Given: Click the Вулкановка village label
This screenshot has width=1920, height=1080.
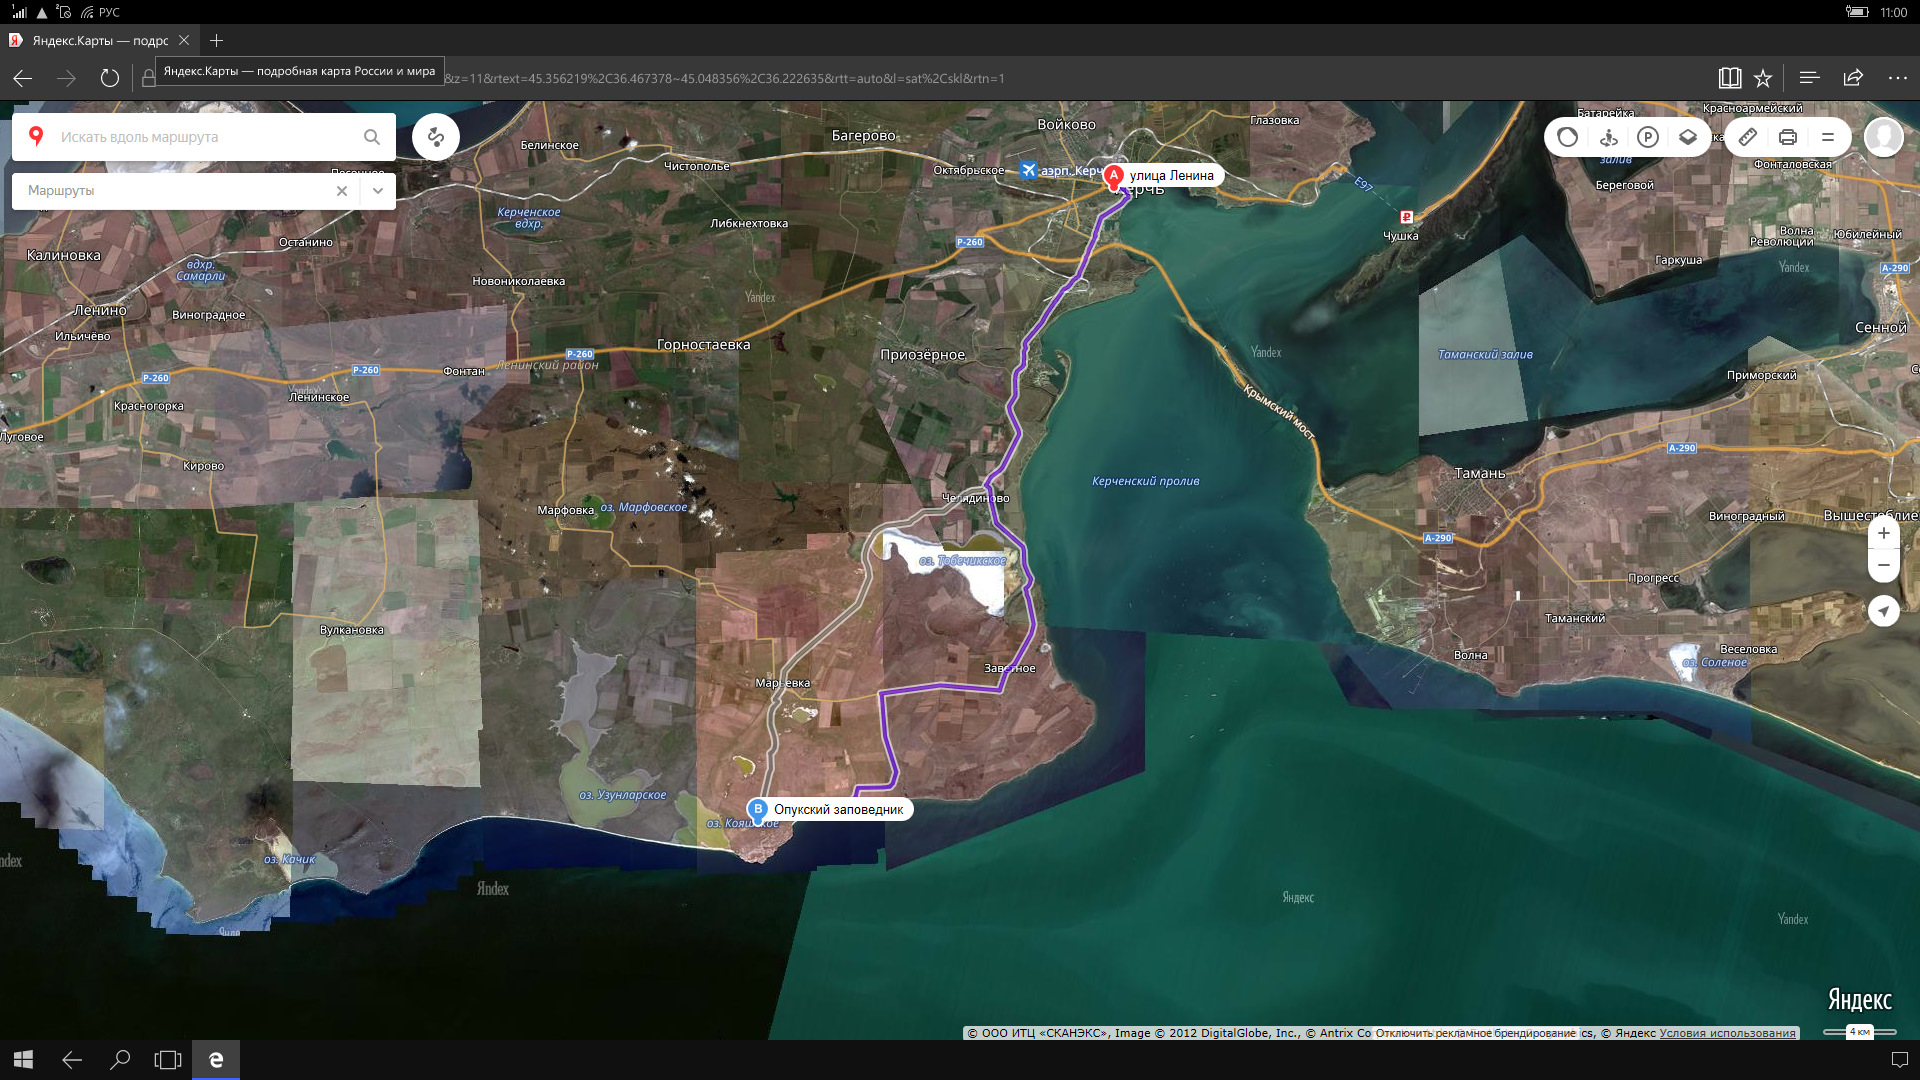Looking at the screenshot, I should 351,630.
